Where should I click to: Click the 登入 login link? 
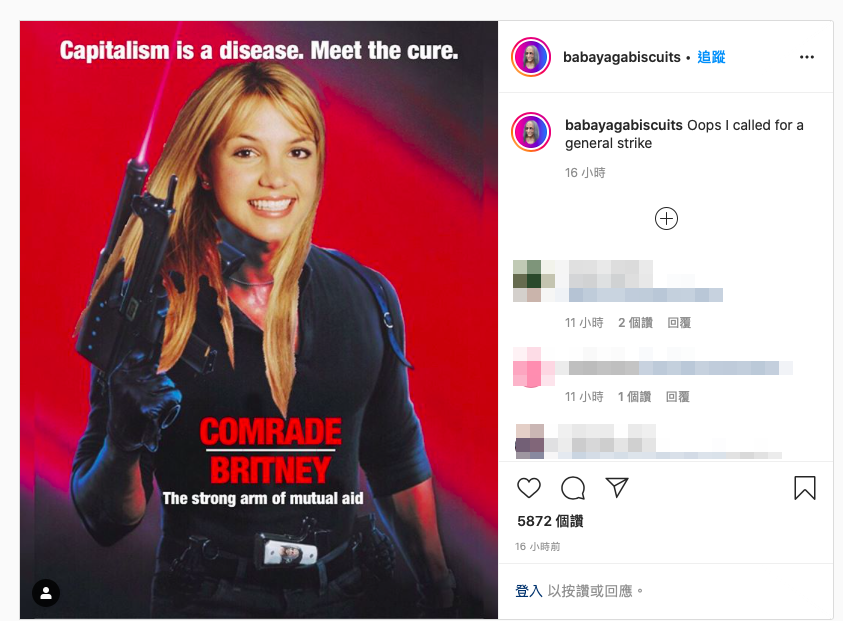(x=528, y=591)
